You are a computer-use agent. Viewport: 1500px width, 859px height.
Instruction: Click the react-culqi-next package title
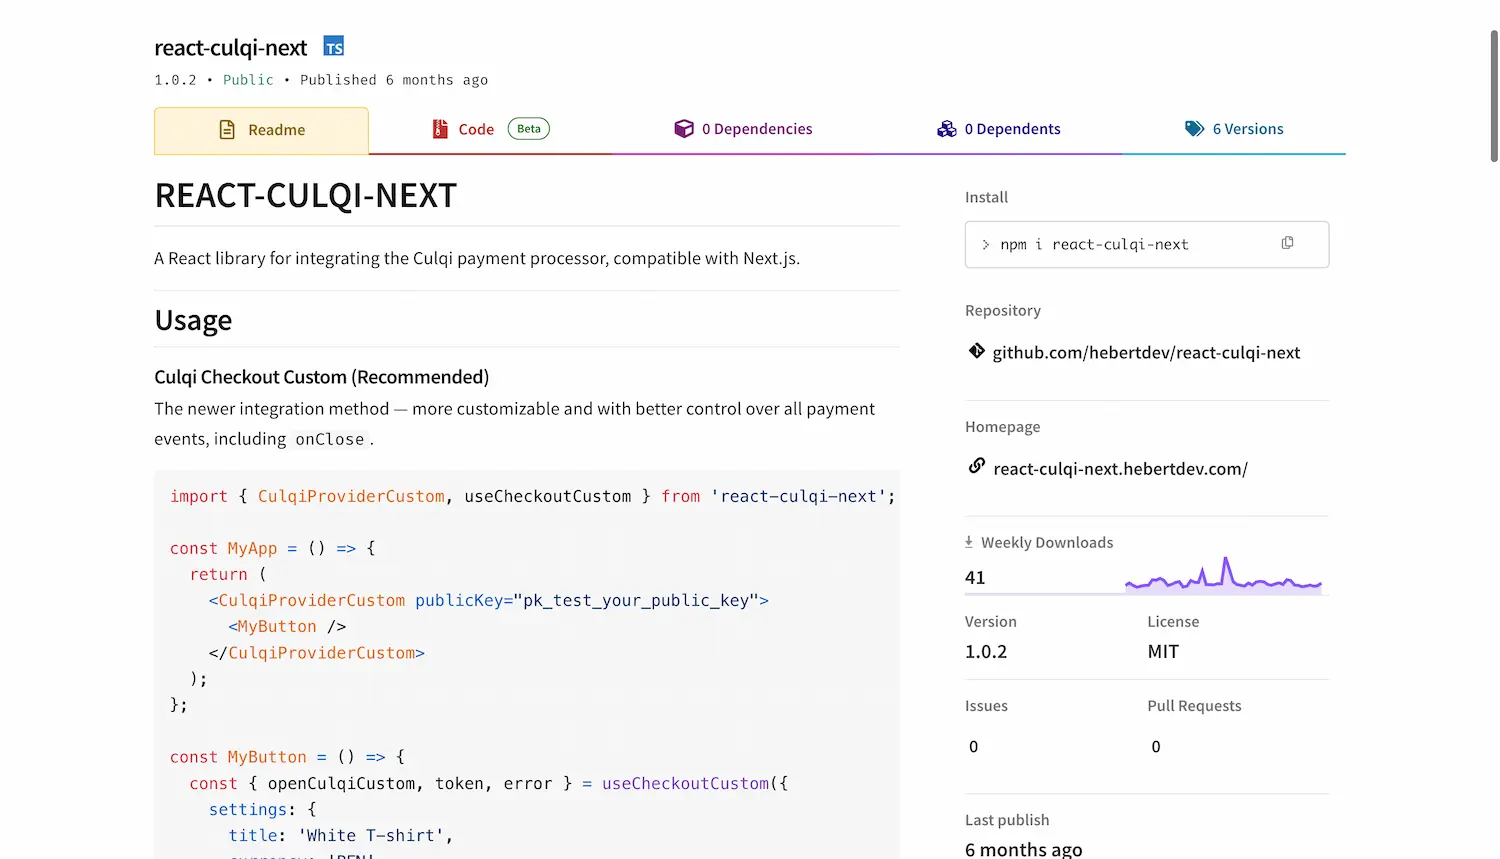coord(231,48)
